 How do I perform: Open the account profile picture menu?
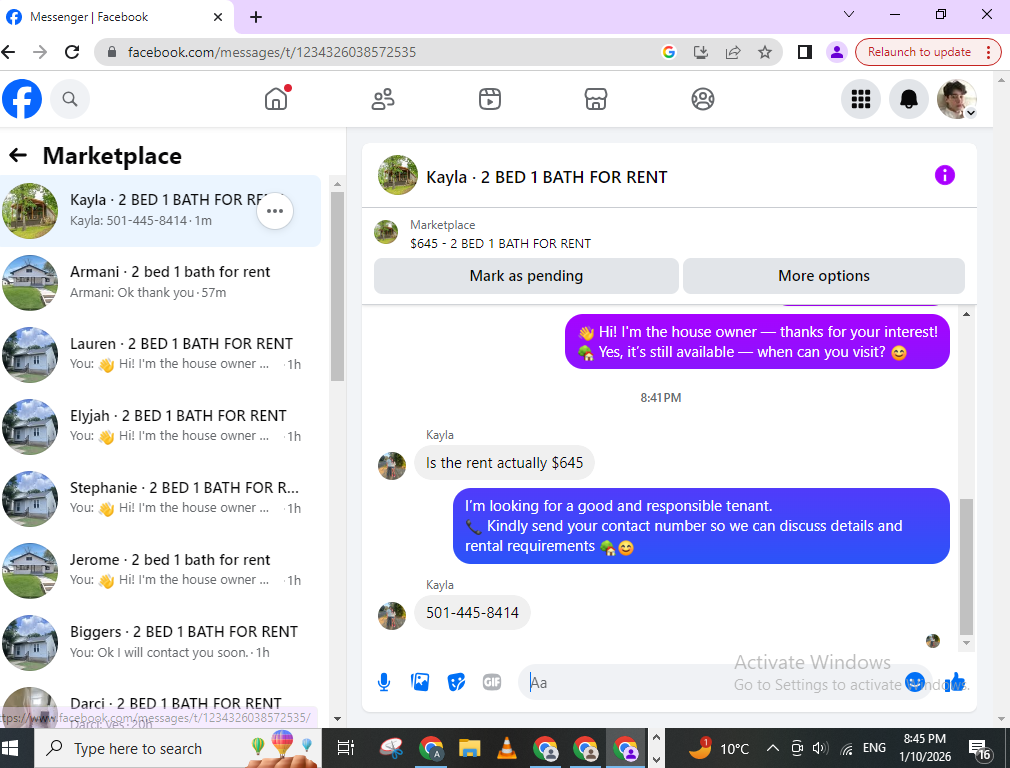pos(957,99)
